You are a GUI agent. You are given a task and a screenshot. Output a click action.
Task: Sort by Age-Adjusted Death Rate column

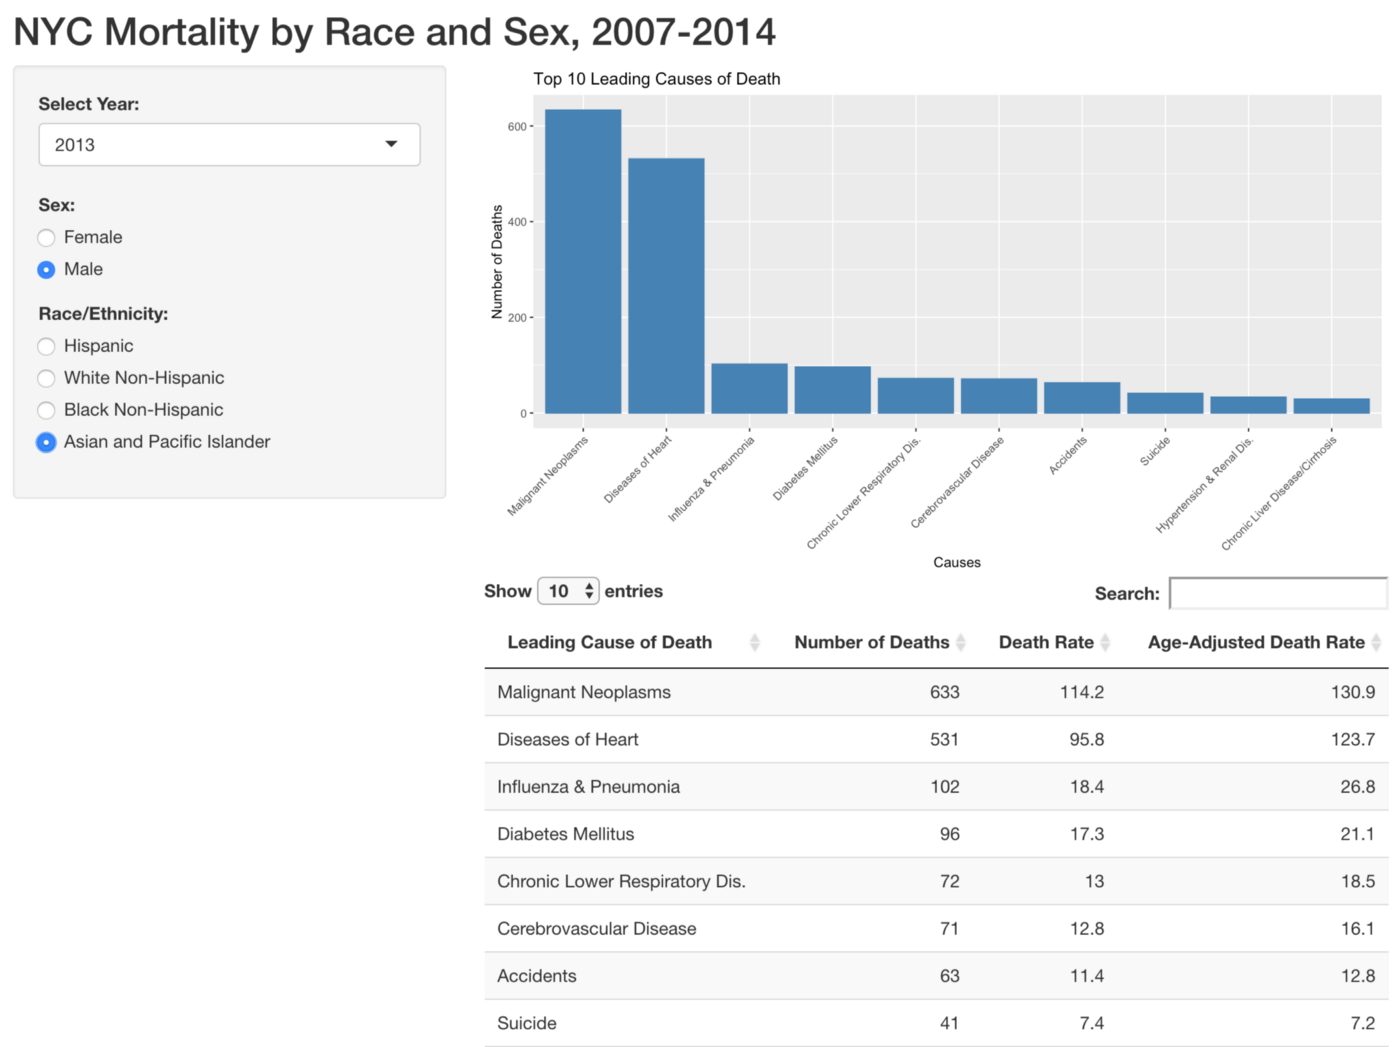(x=1256, y=642)
